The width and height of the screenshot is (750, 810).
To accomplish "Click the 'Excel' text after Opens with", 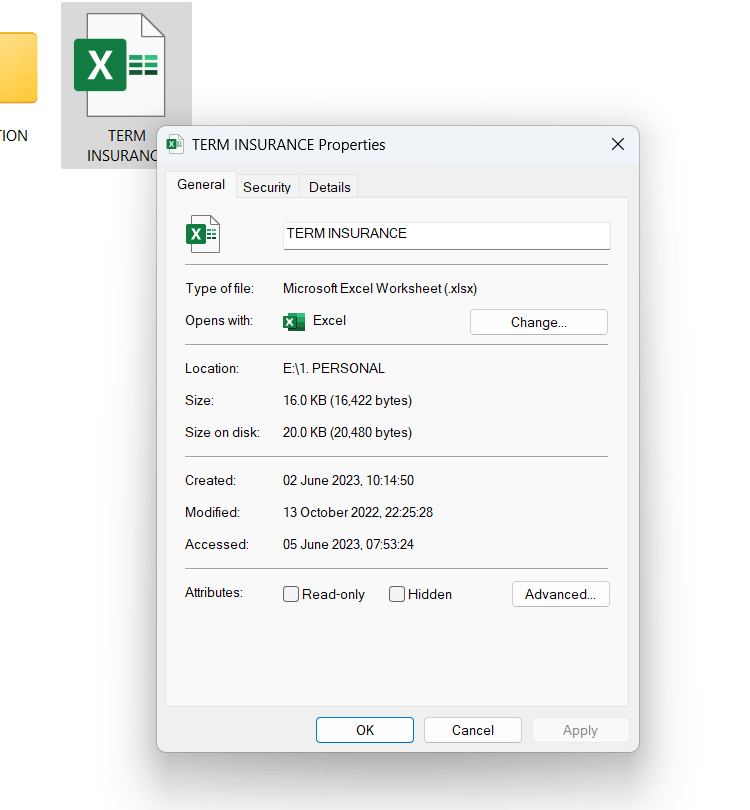I will pos(330,320).
